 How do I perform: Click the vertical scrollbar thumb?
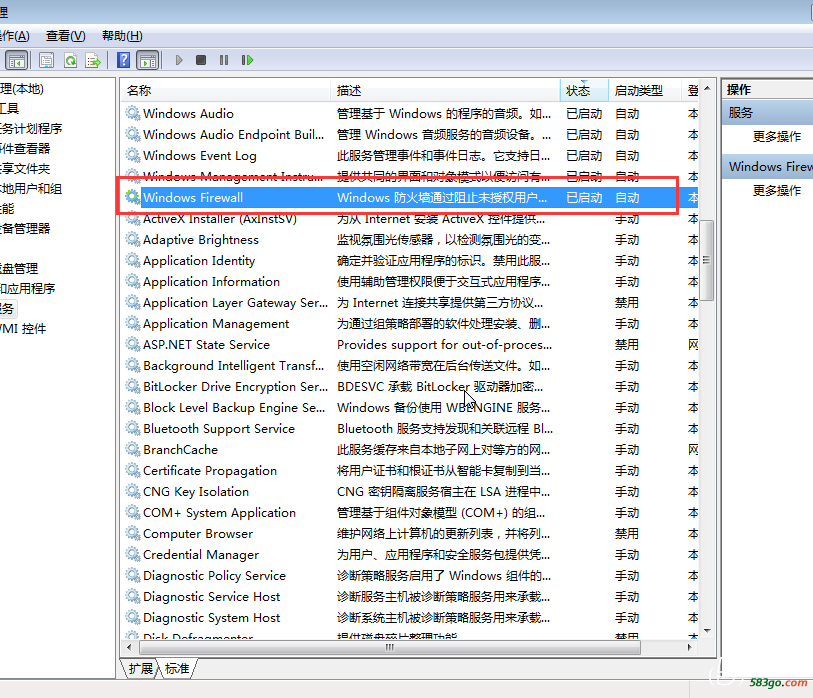707,260
